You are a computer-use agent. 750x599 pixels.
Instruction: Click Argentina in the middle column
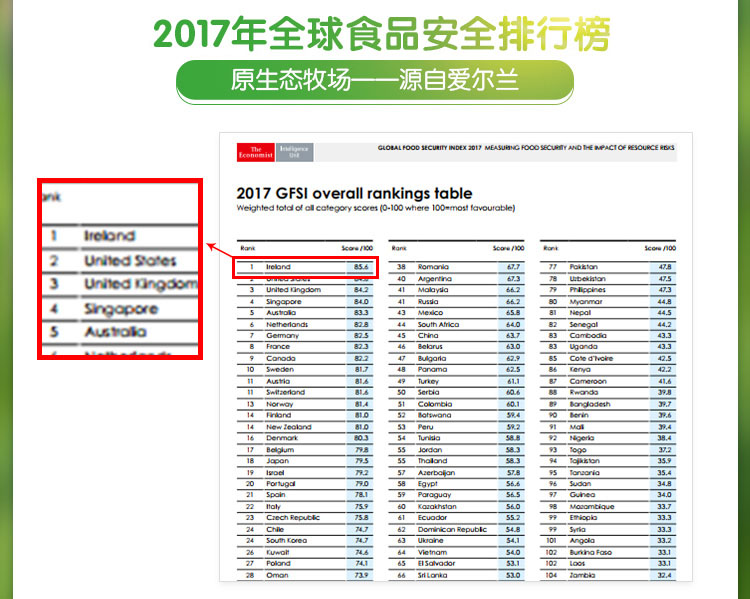coord(434,278)
